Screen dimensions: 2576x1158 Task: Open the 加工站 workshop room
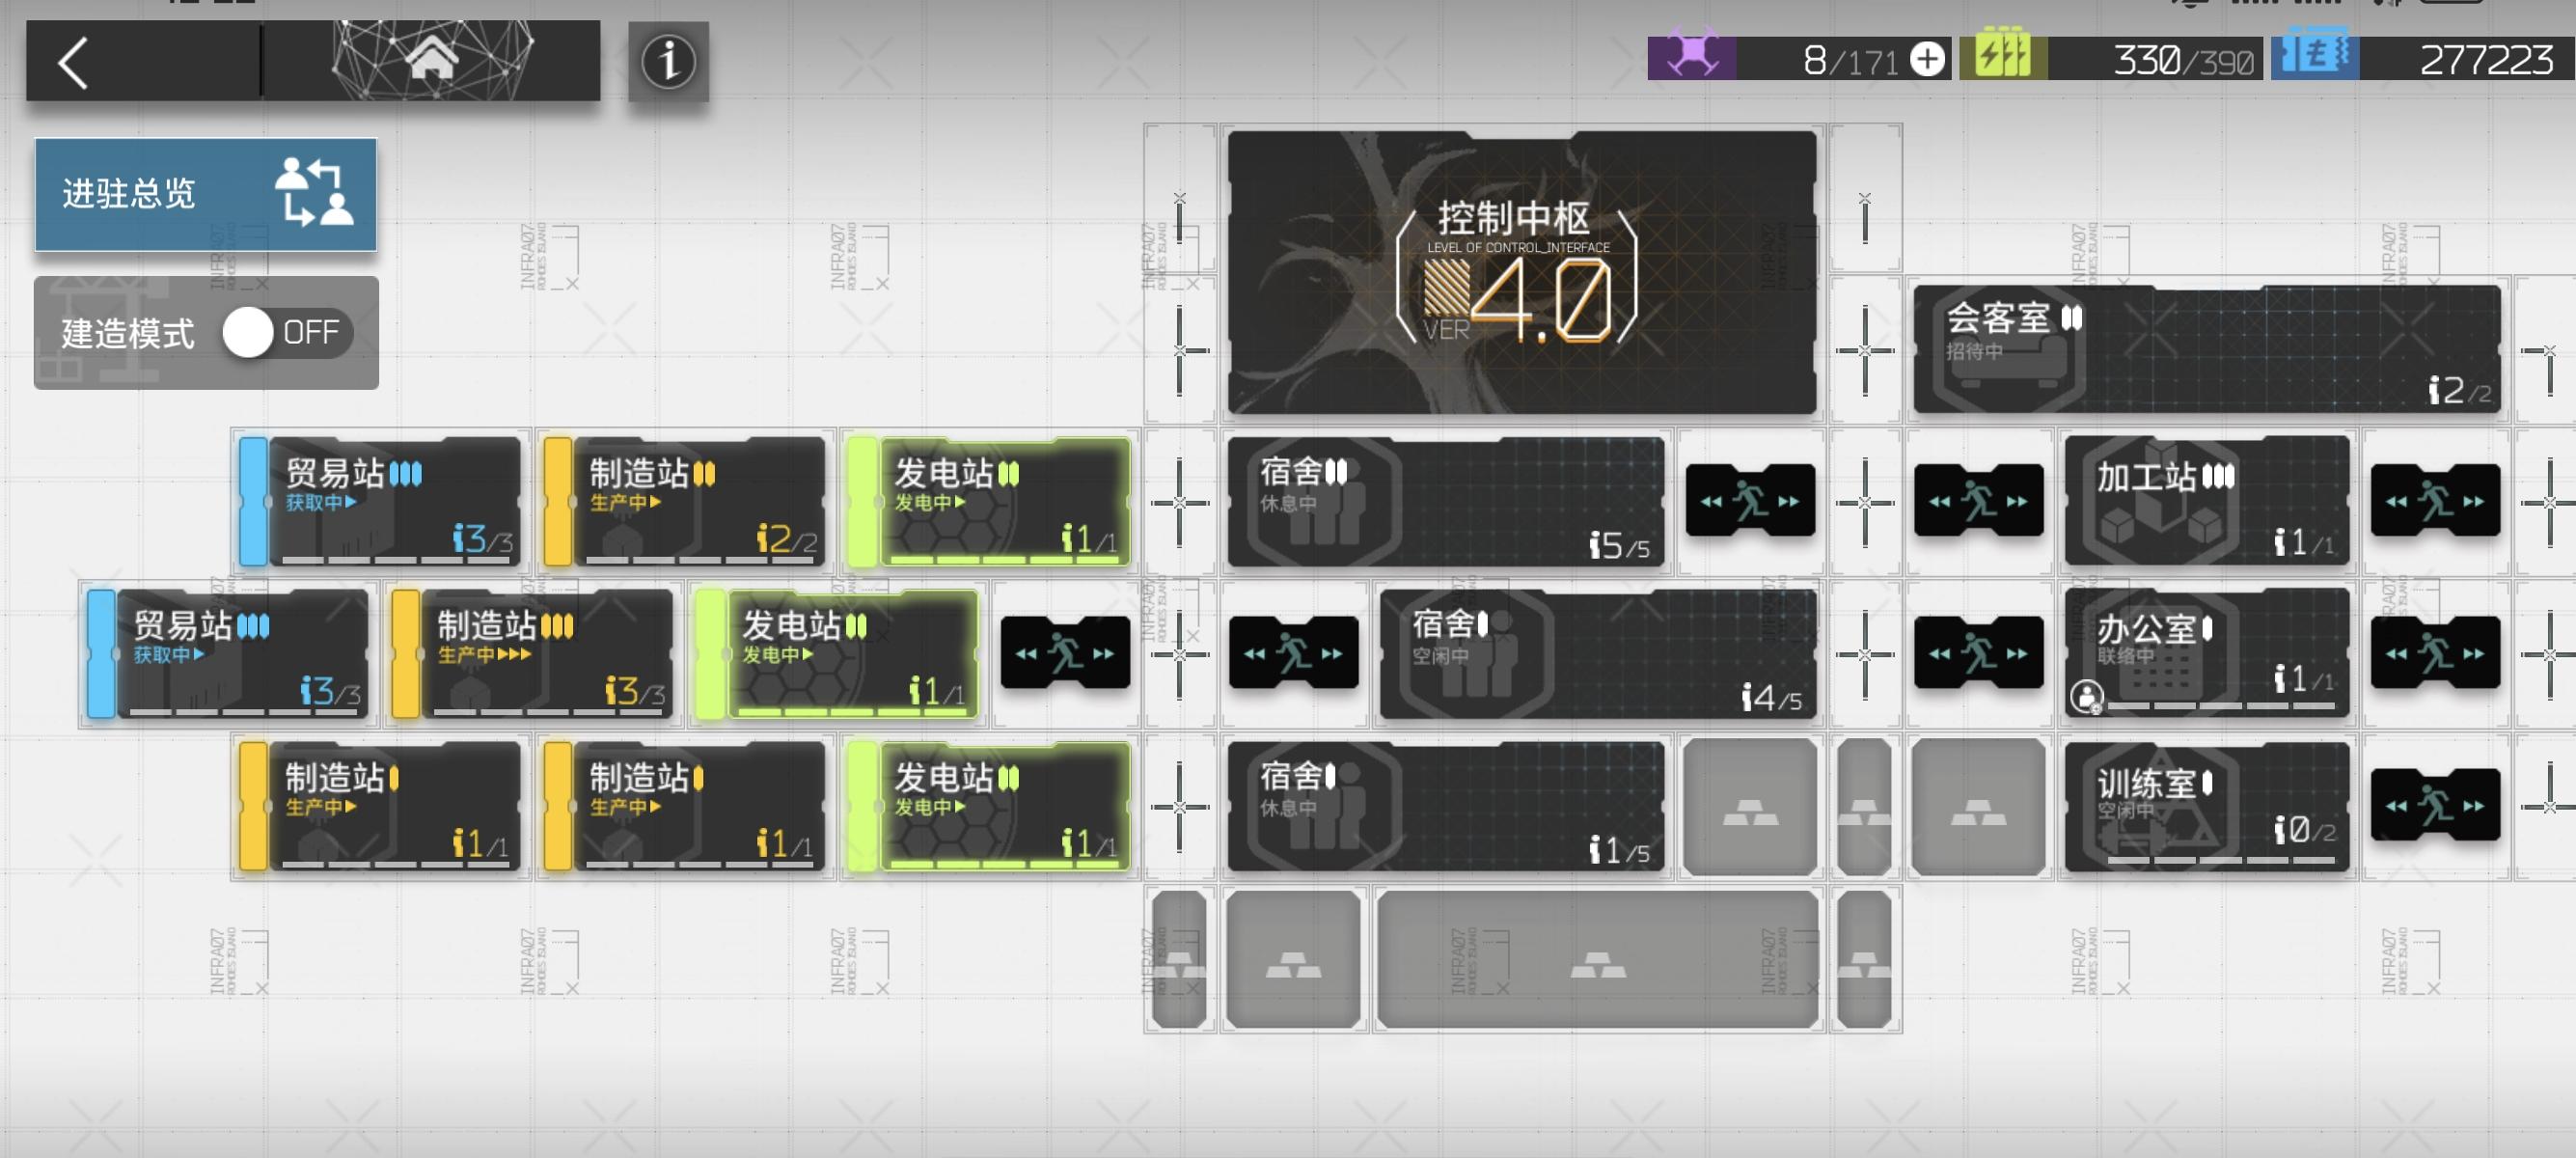pyautogui.click(x=2207, y=500)
